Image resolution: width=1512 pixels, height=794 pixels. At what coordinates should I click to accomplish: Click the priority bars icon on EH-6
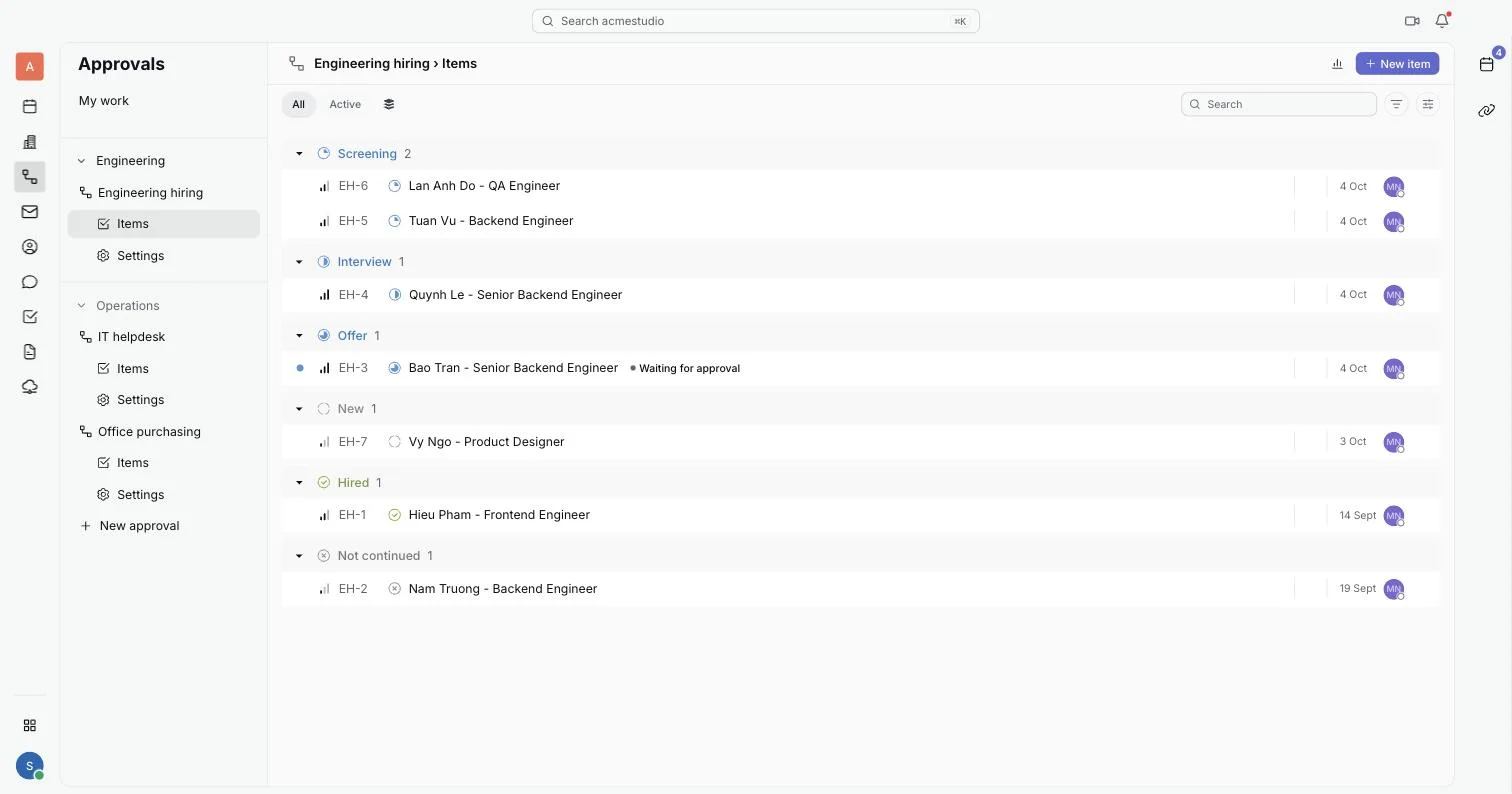(x=324, y=186)
